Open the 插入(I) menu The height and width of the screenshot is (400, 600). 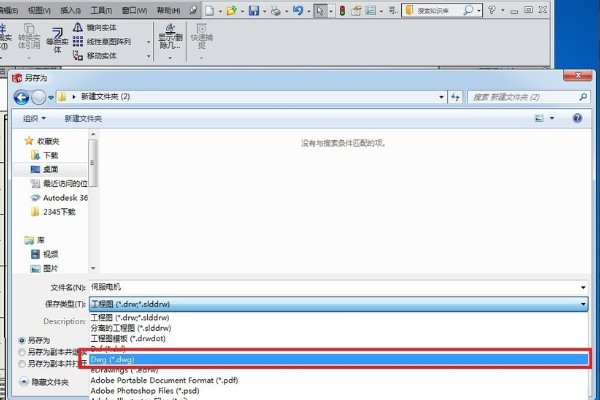[70, 10]
